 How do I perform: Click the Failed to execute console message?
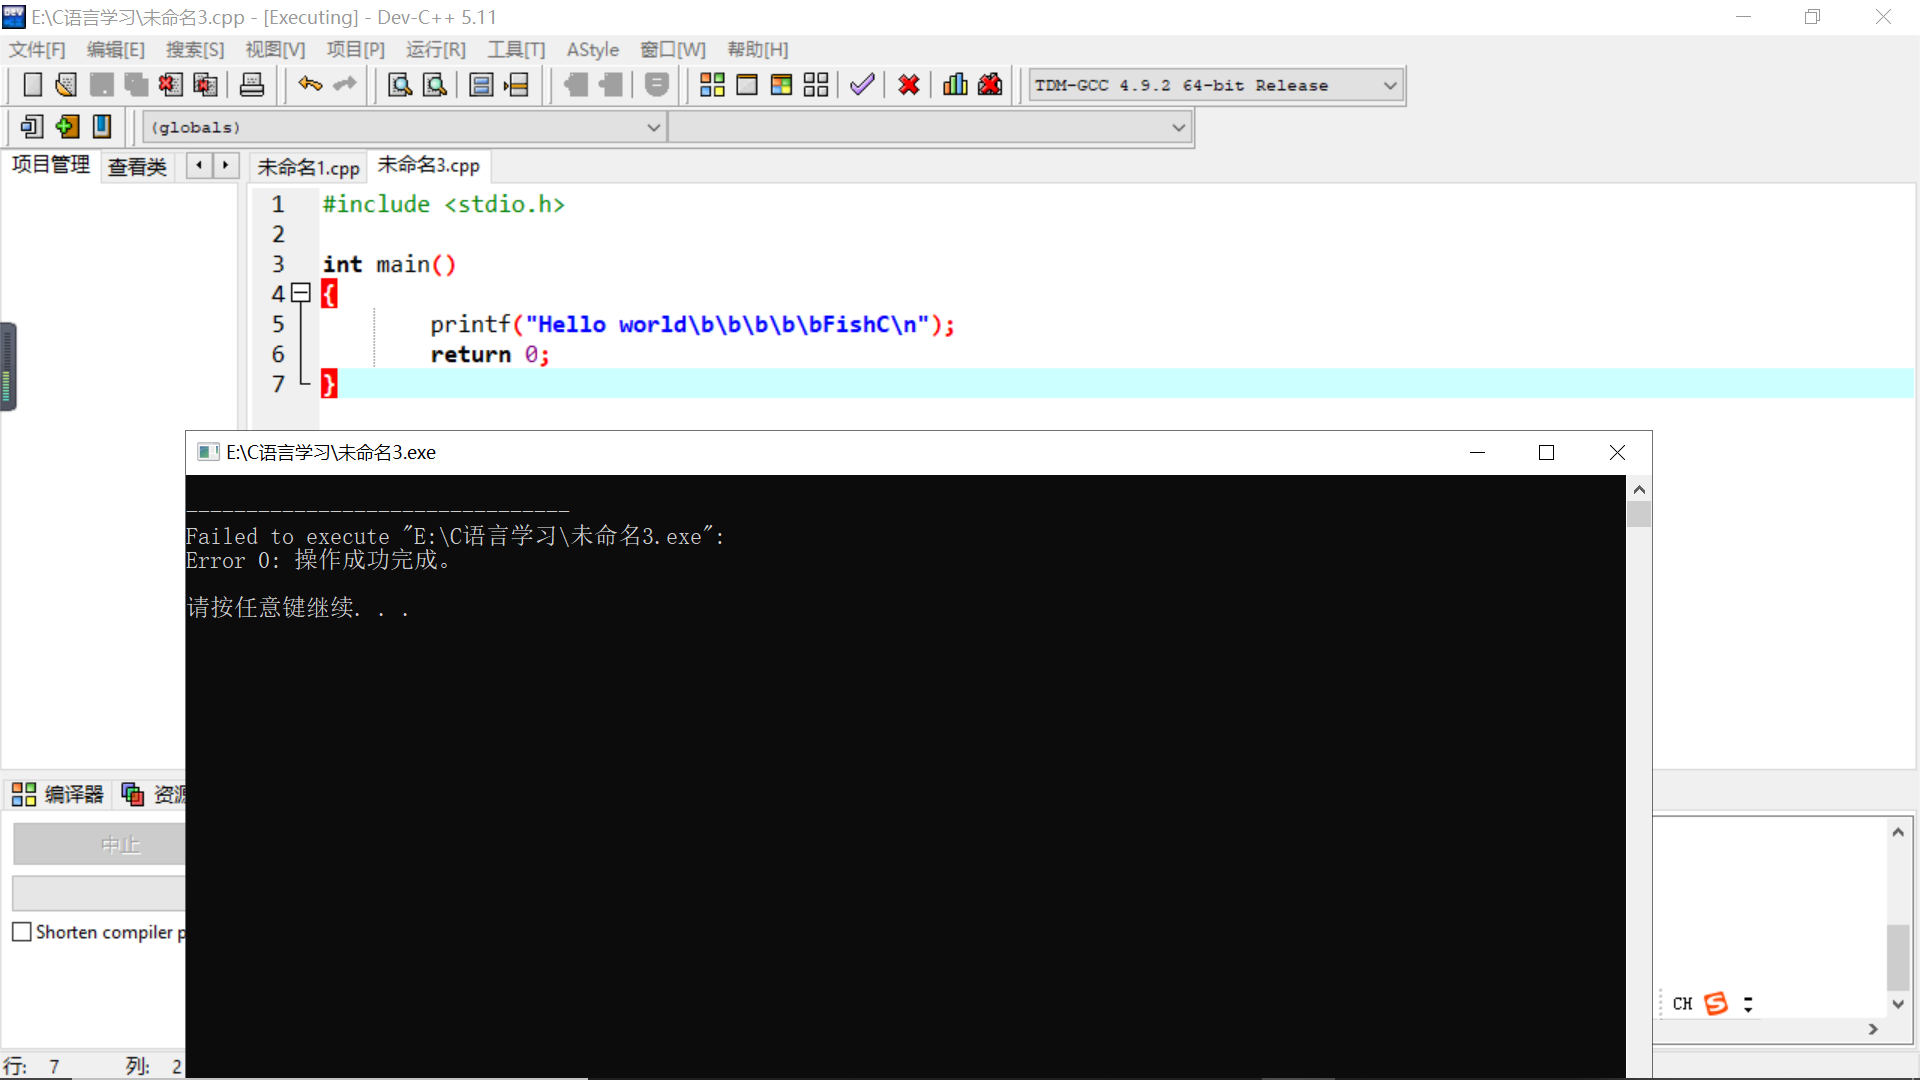point(455,537)
